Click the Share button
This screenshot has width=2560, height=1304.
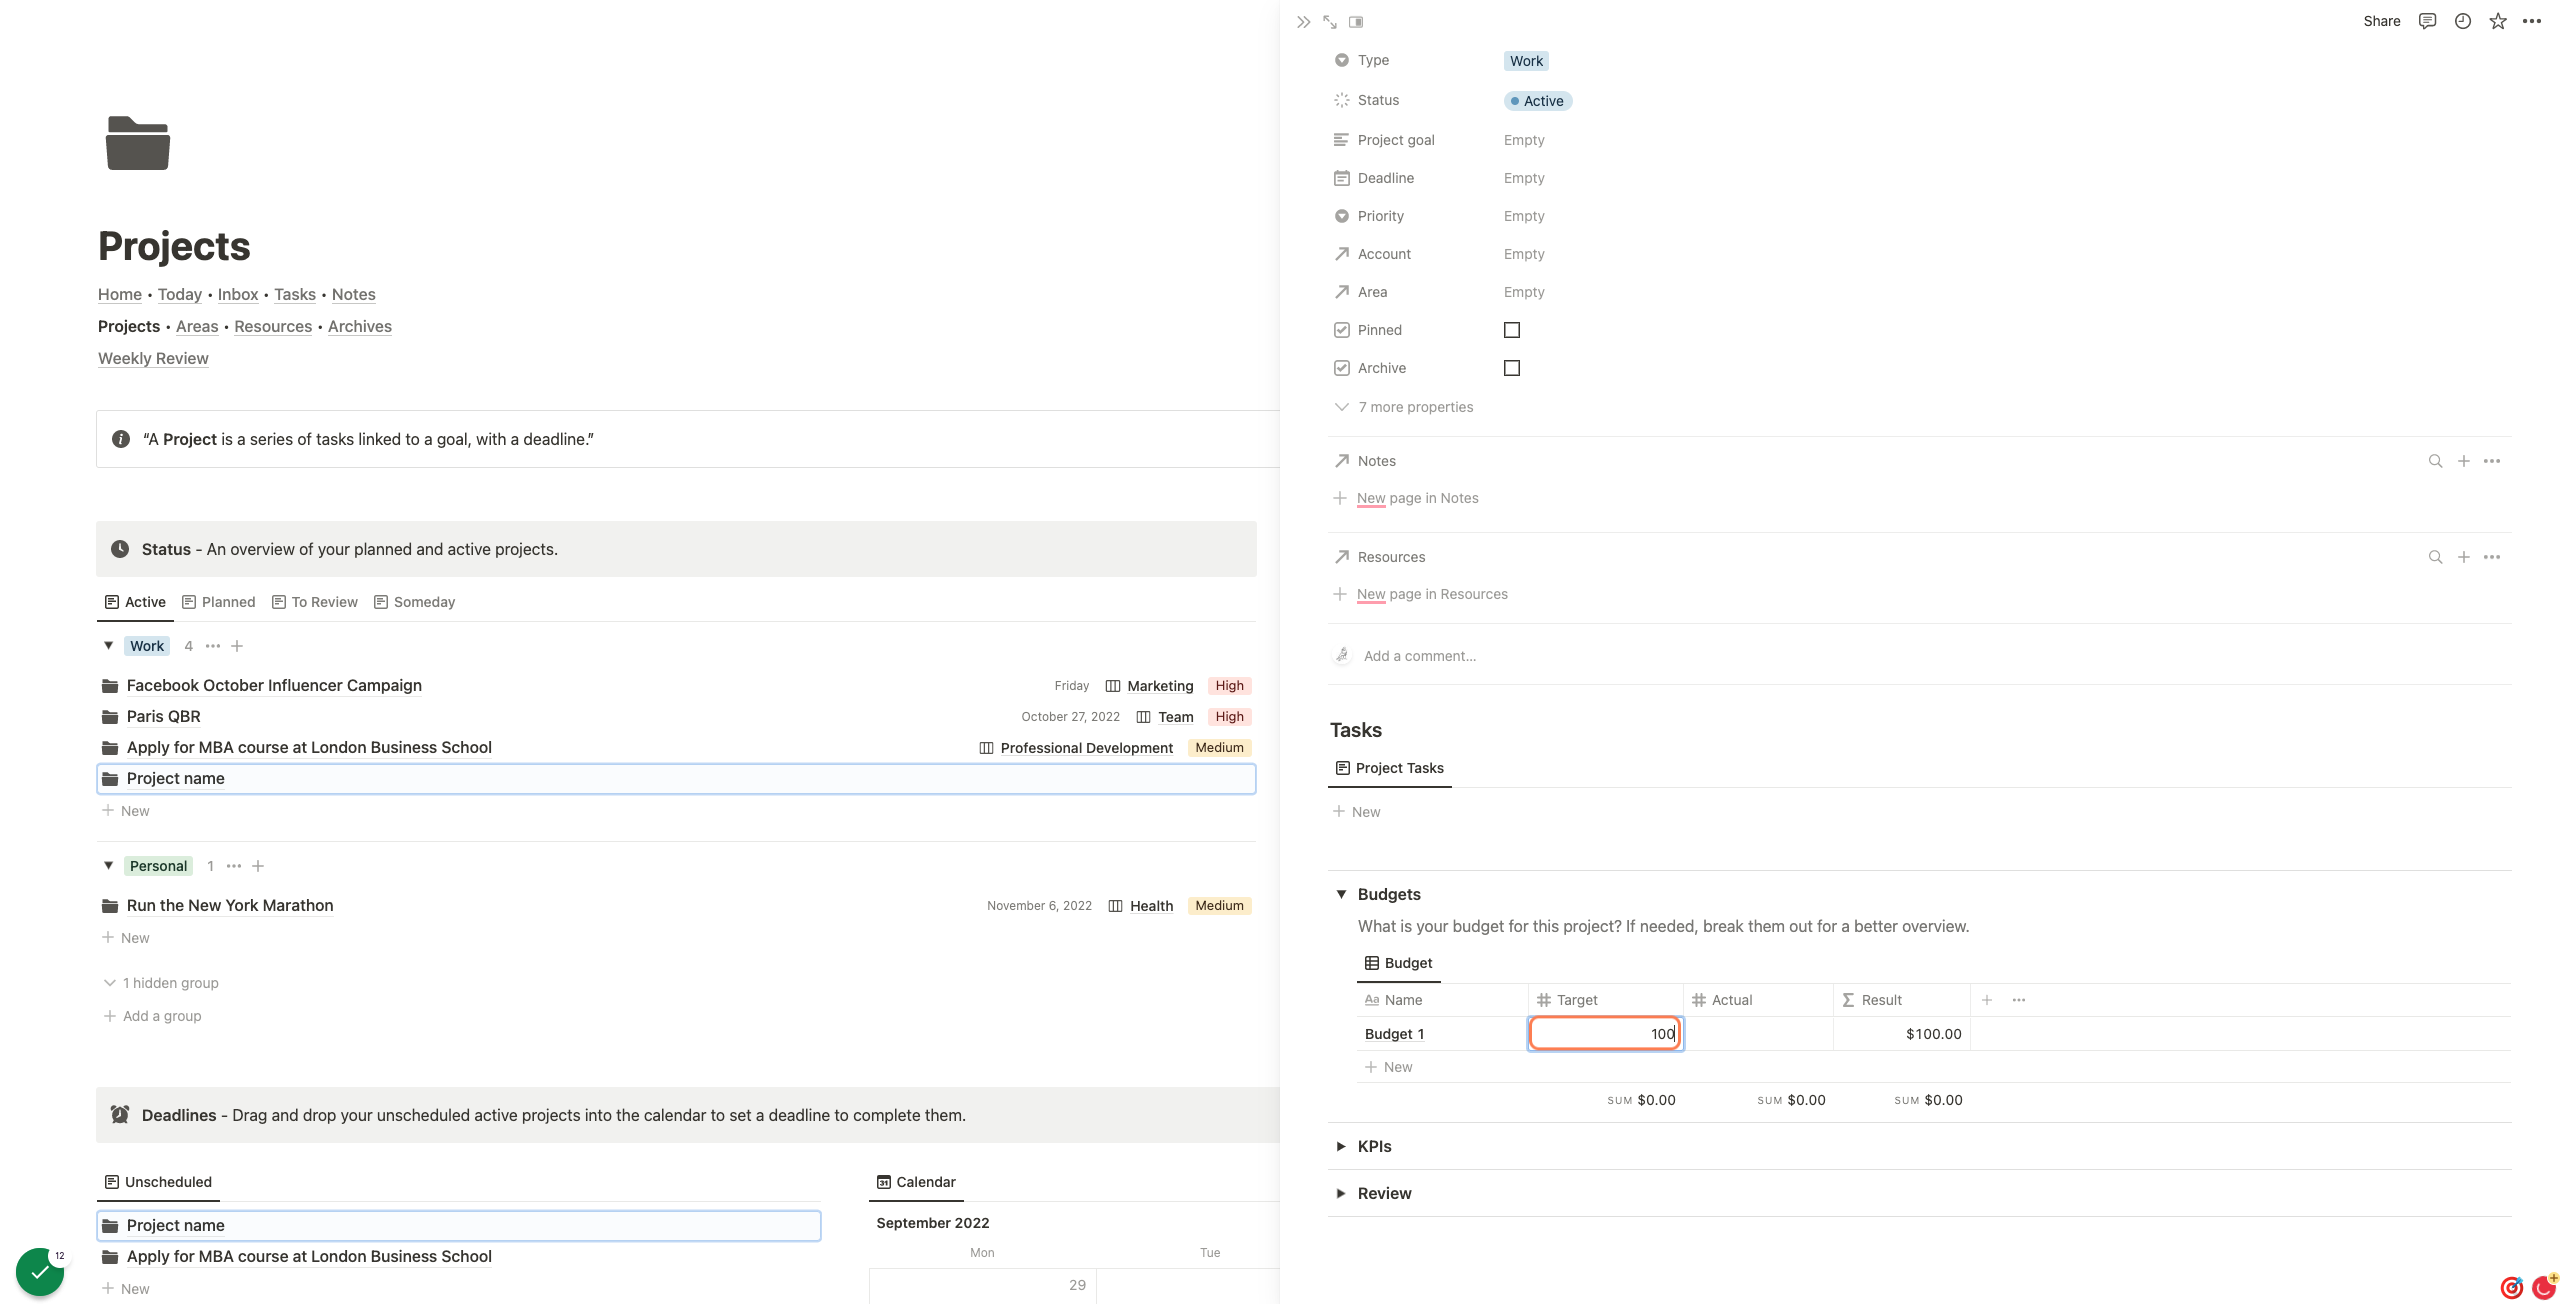pyautogui.click(x=2382, y=21)
